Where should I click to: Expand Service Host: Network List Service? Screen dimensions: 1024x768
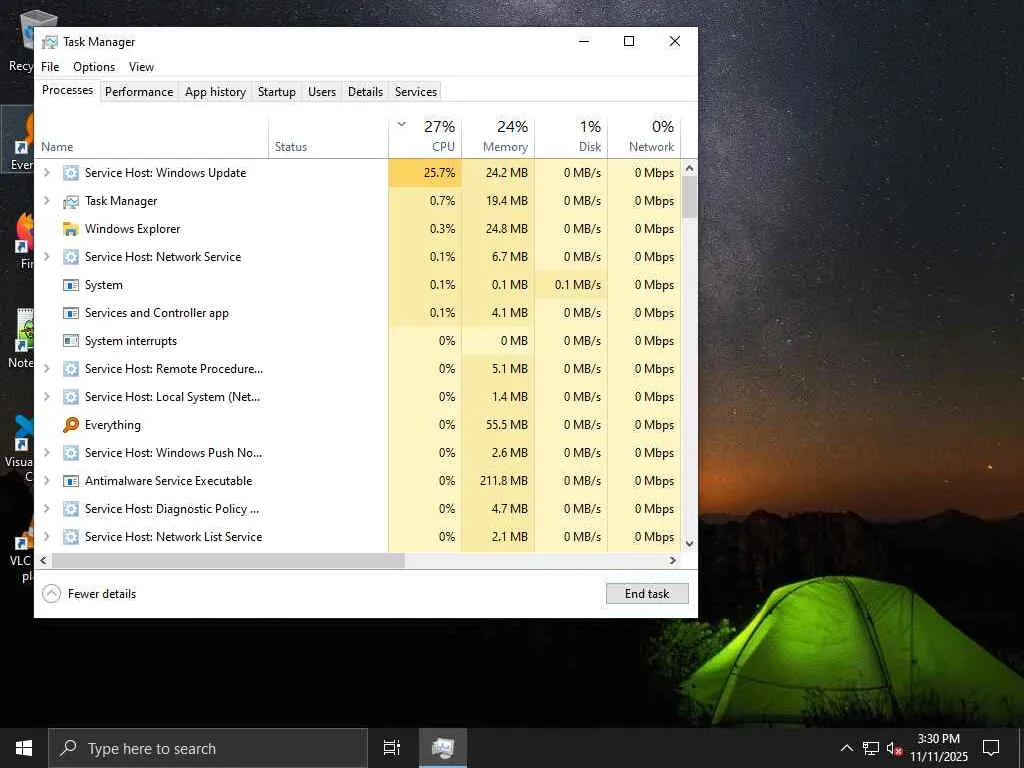point(46,536)
